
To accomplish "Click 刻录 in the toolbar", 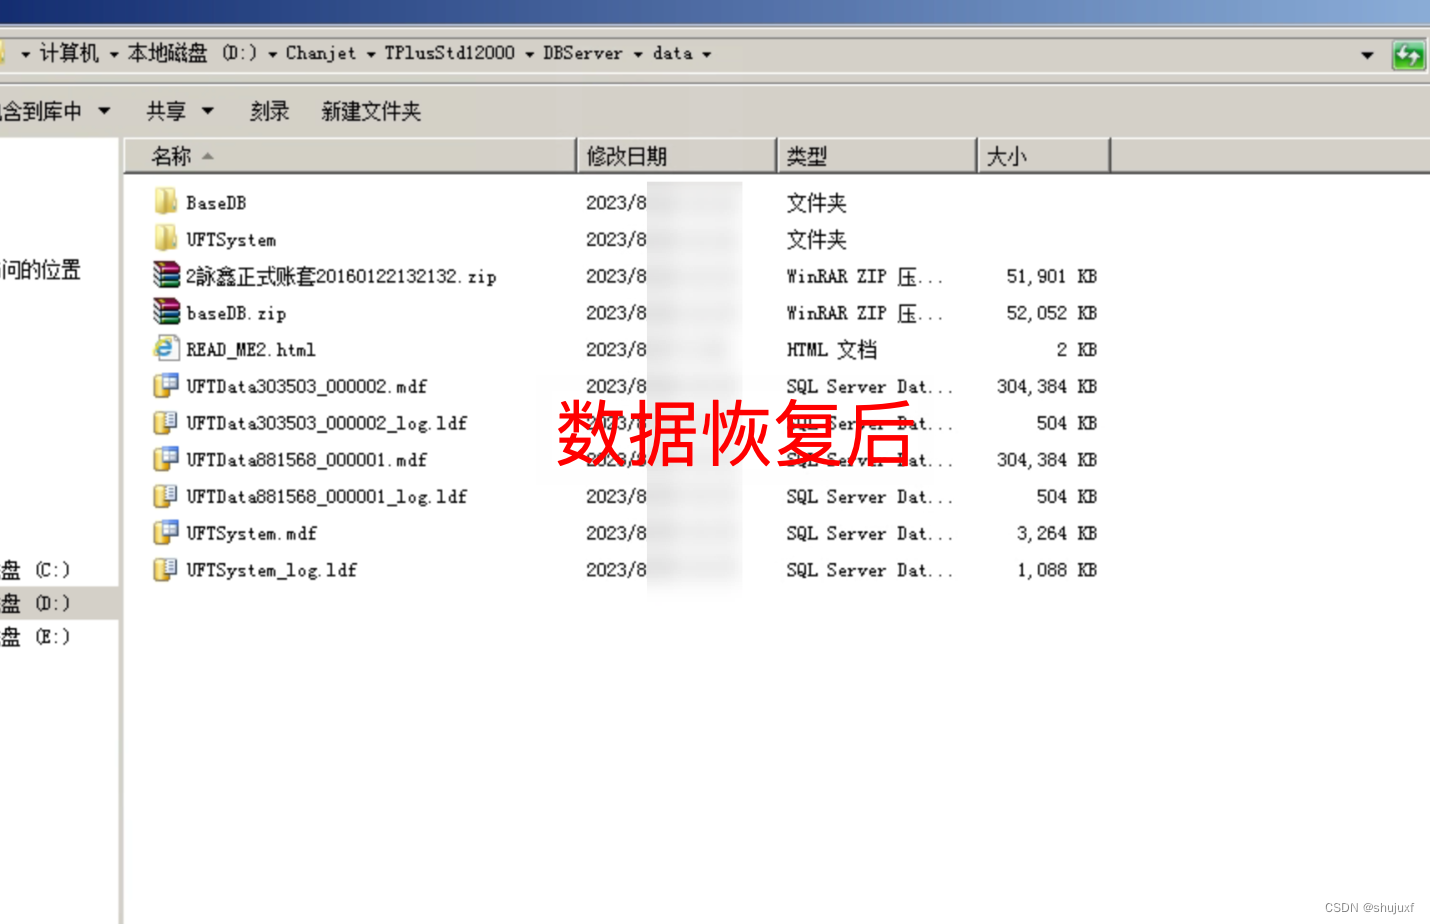I will 269,111.
